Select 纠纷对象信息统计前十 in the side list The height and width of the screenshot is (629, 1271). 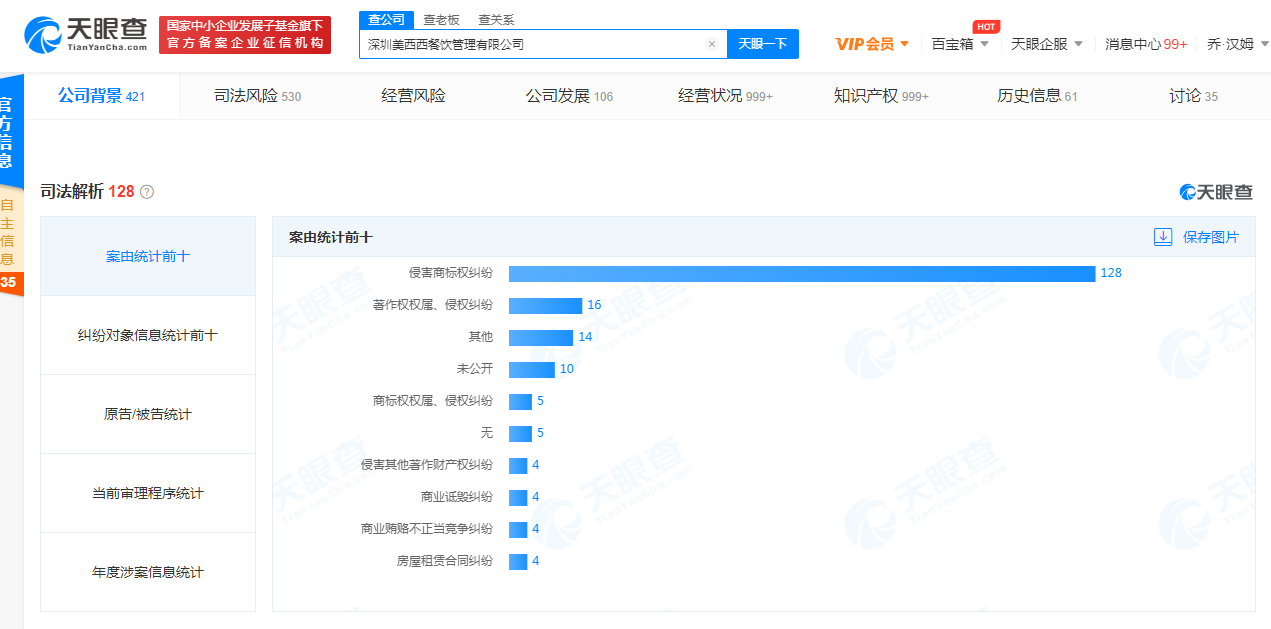point(148,335)
